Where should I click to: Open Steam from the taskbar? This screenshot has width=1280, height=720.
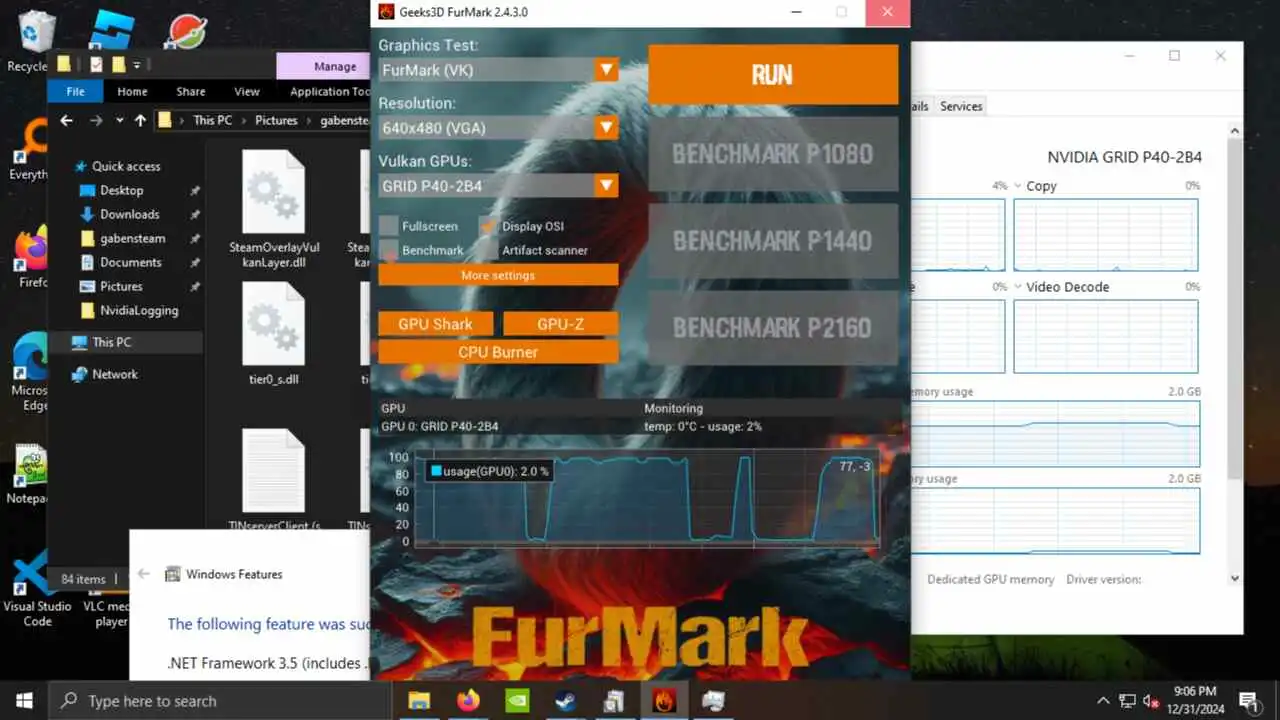pyautogui.click(x=566, y=700)
